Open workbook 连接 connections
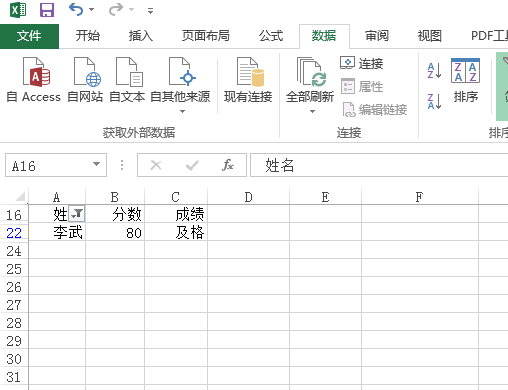Viewport: 508px width, 390px height. click(362, 63)
